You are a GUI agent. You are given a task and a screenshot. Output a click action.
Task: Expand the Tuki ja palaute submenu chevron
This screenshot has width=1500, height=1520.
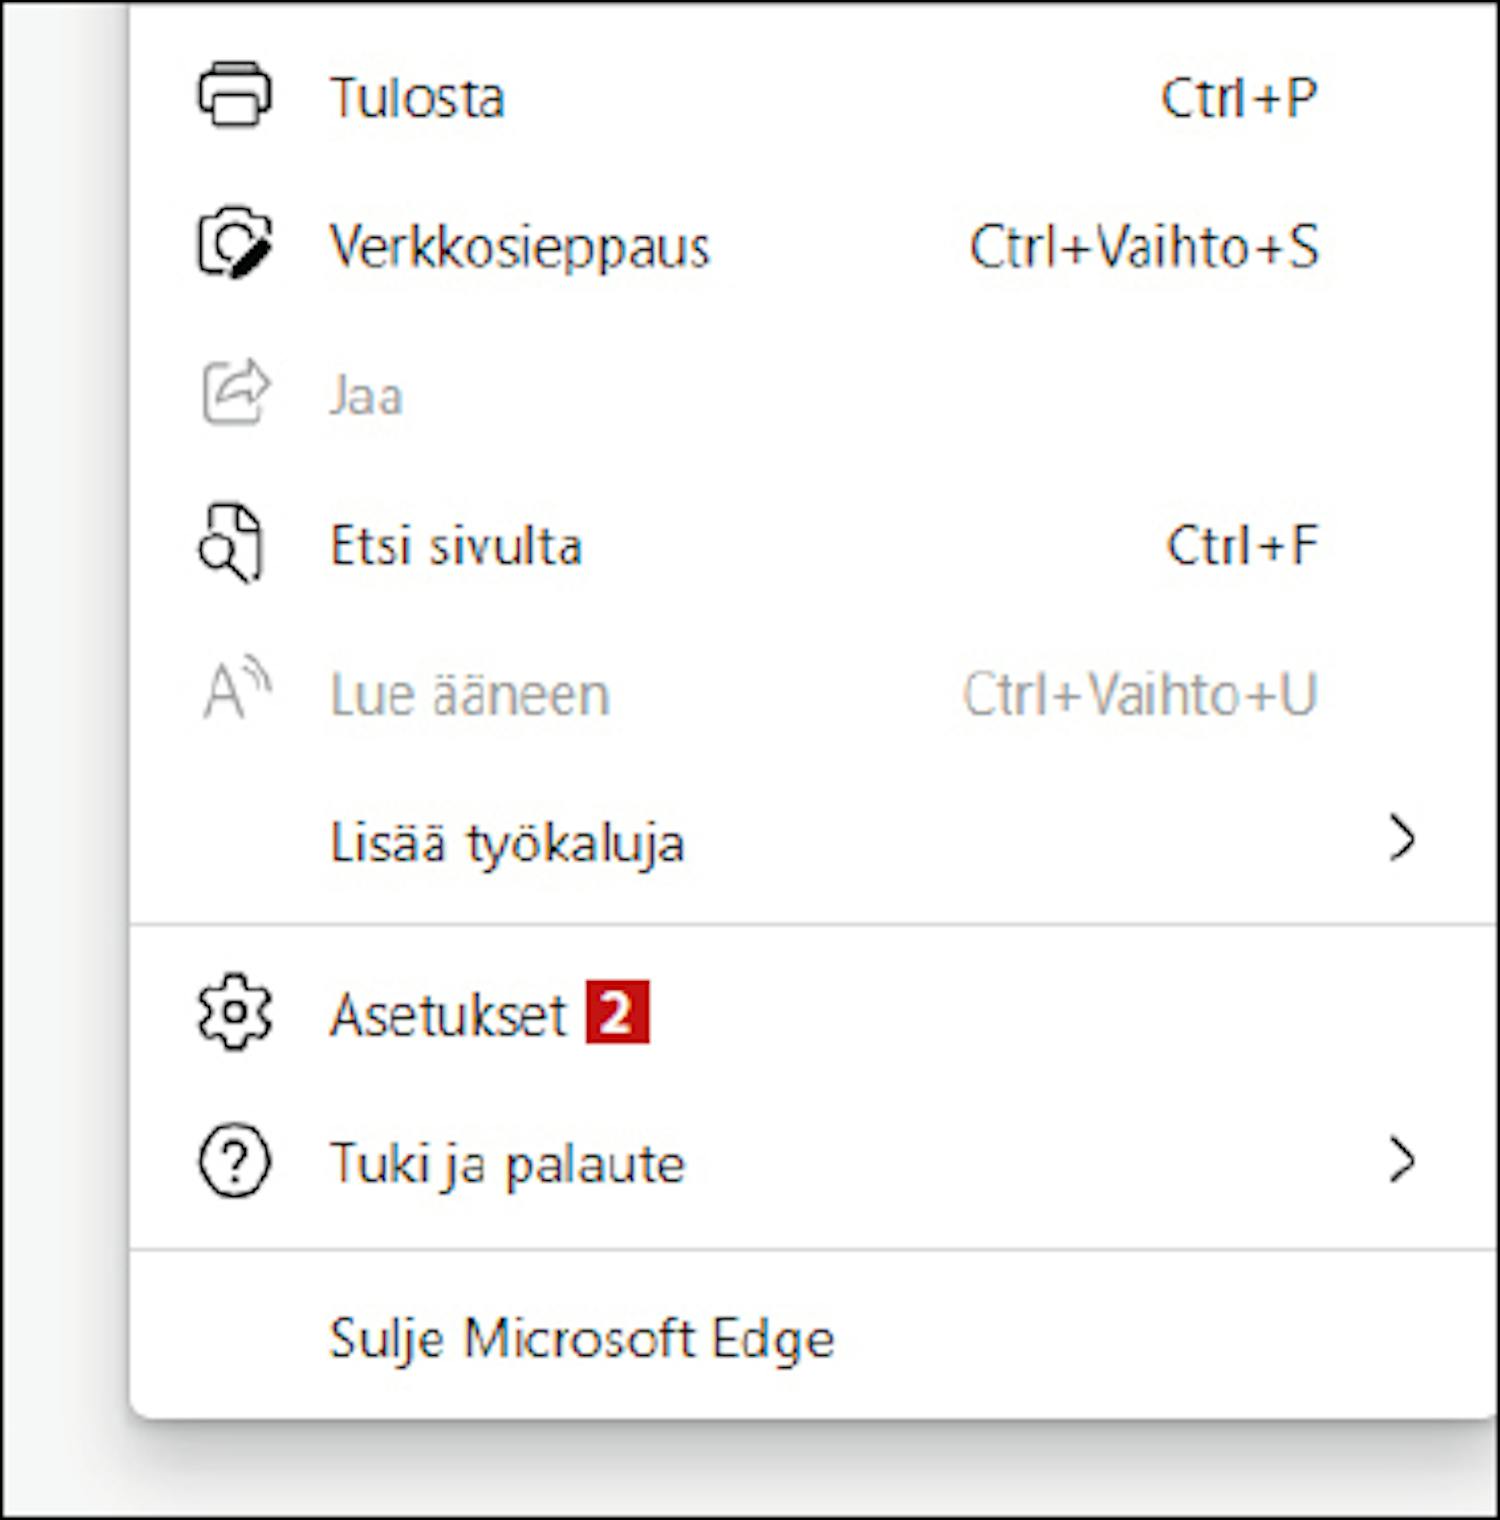[1403, 1161]
